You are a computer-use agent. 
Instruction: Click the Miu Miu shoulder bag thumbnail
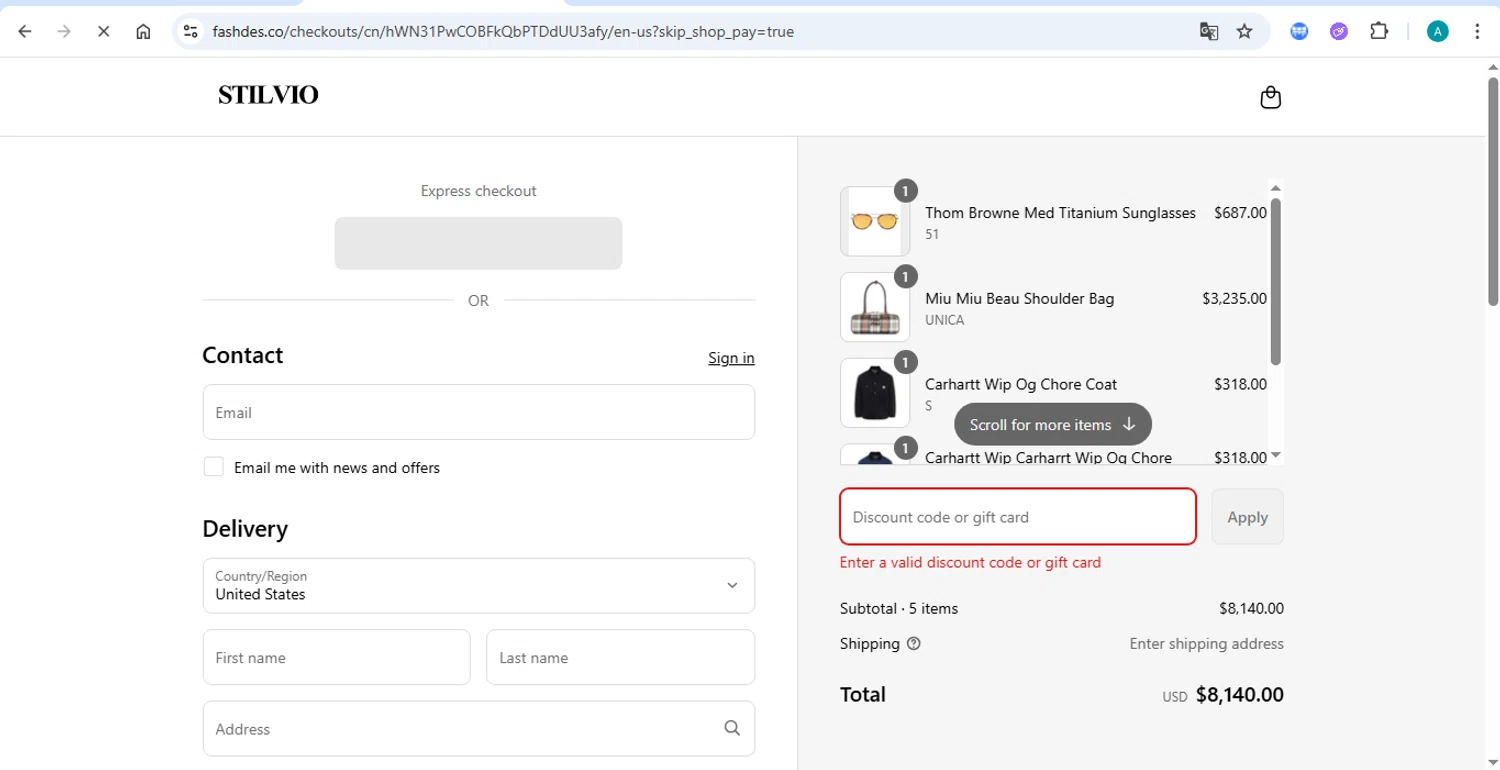pos(875,307)
